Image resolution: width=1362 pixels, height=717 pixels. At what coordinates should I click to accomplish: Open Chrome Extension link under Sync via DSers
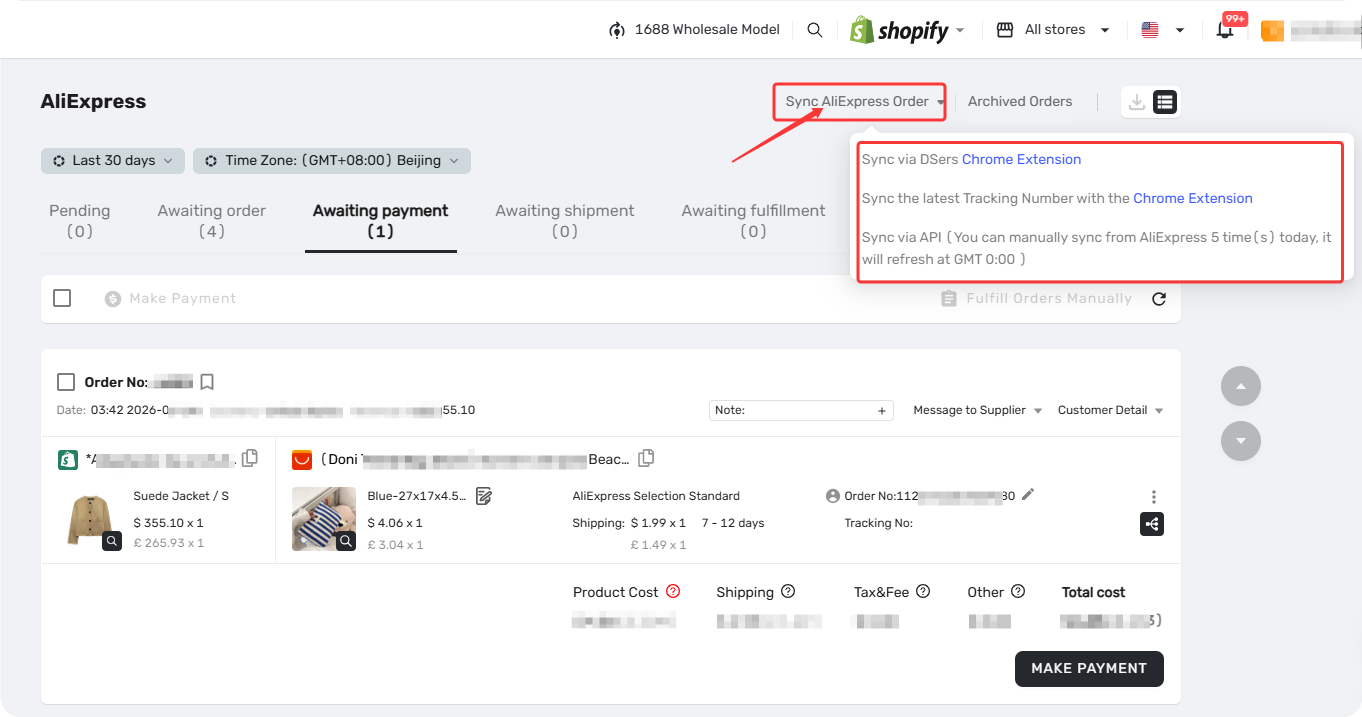(x=1021, y=159)
